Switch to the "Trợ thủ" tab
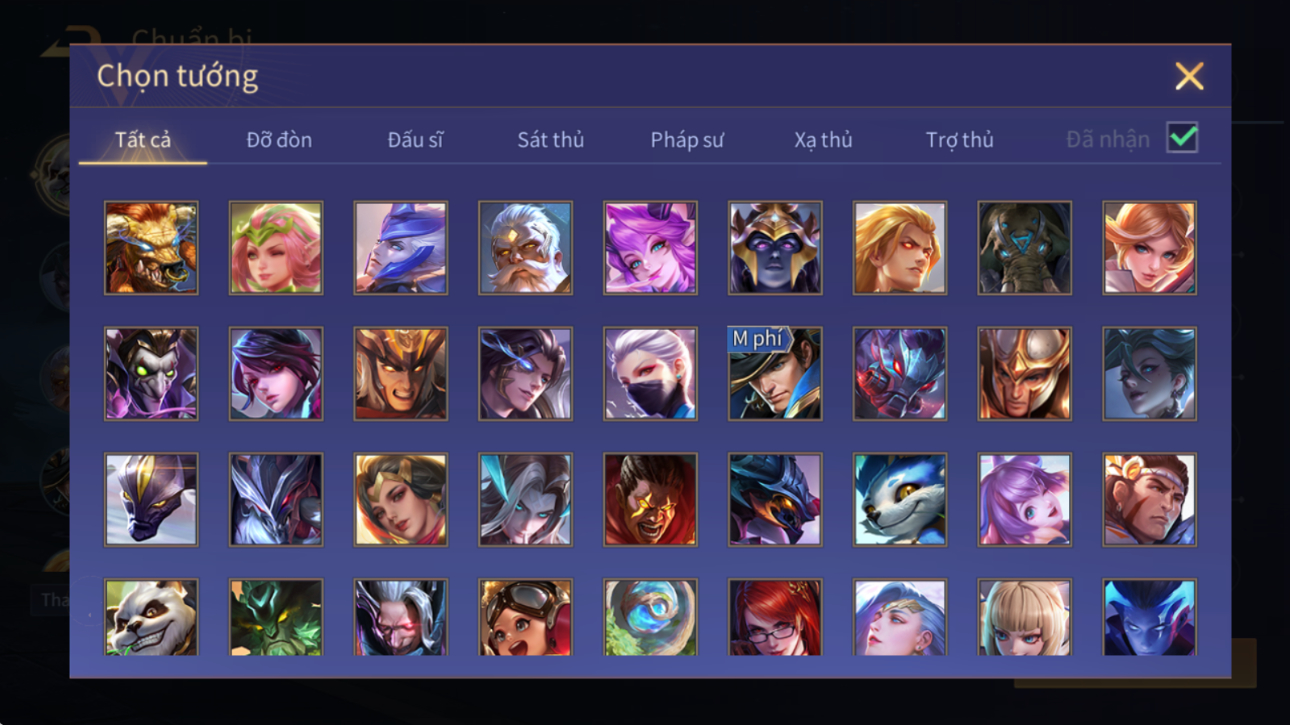 pos(959,140)
